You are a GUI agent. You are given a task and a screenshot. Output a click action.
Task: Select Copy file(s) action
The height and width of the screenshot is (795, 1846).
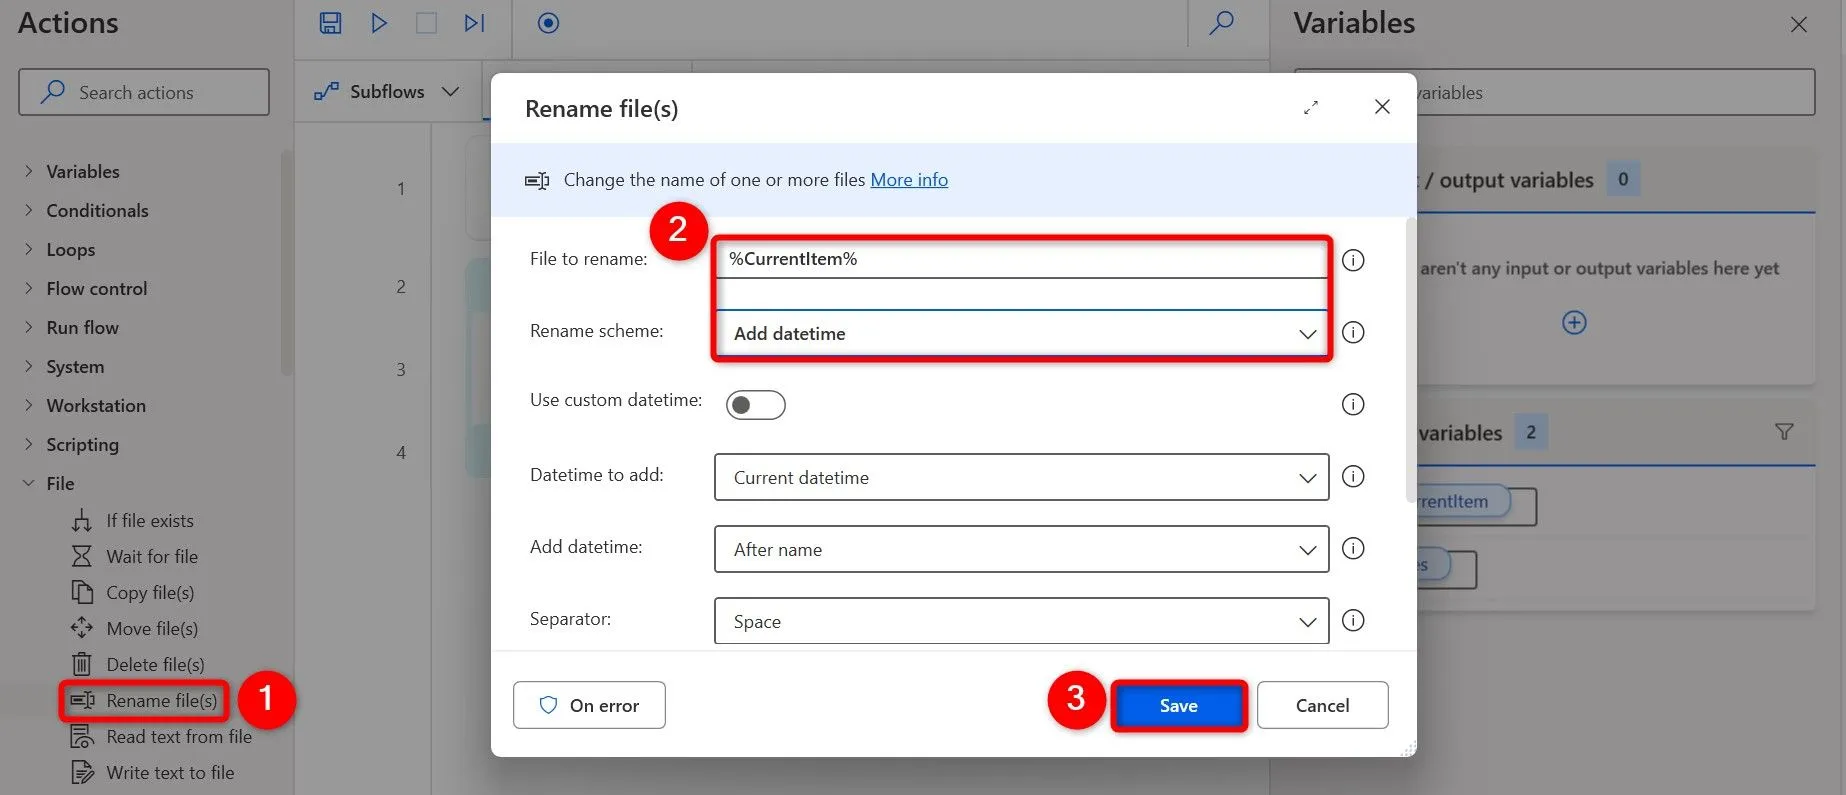click(x=150, y=593)
